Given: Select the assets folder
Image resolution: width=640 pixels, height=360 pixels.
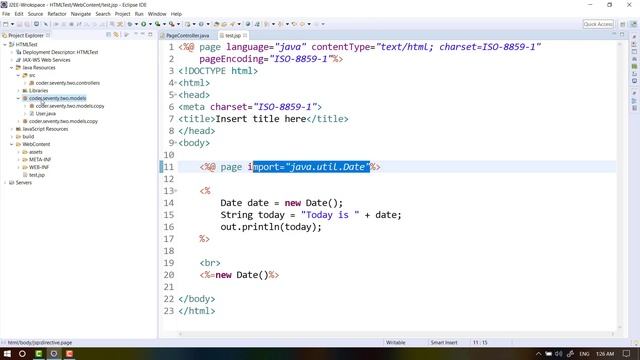Looking at the screenshot, I should pos(36,152).
